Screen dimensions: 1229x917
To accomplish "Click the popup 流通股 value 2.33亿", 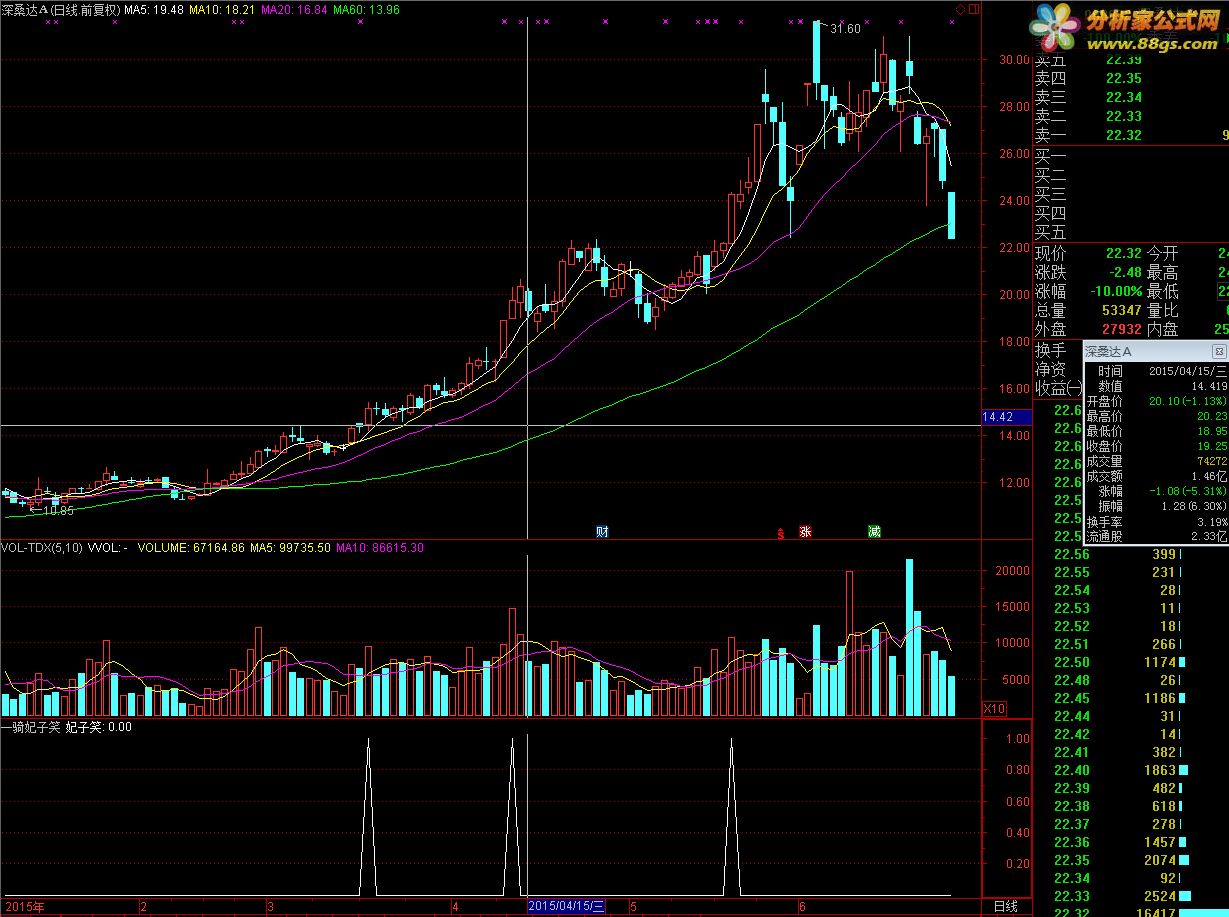I will click(1208, 536).
